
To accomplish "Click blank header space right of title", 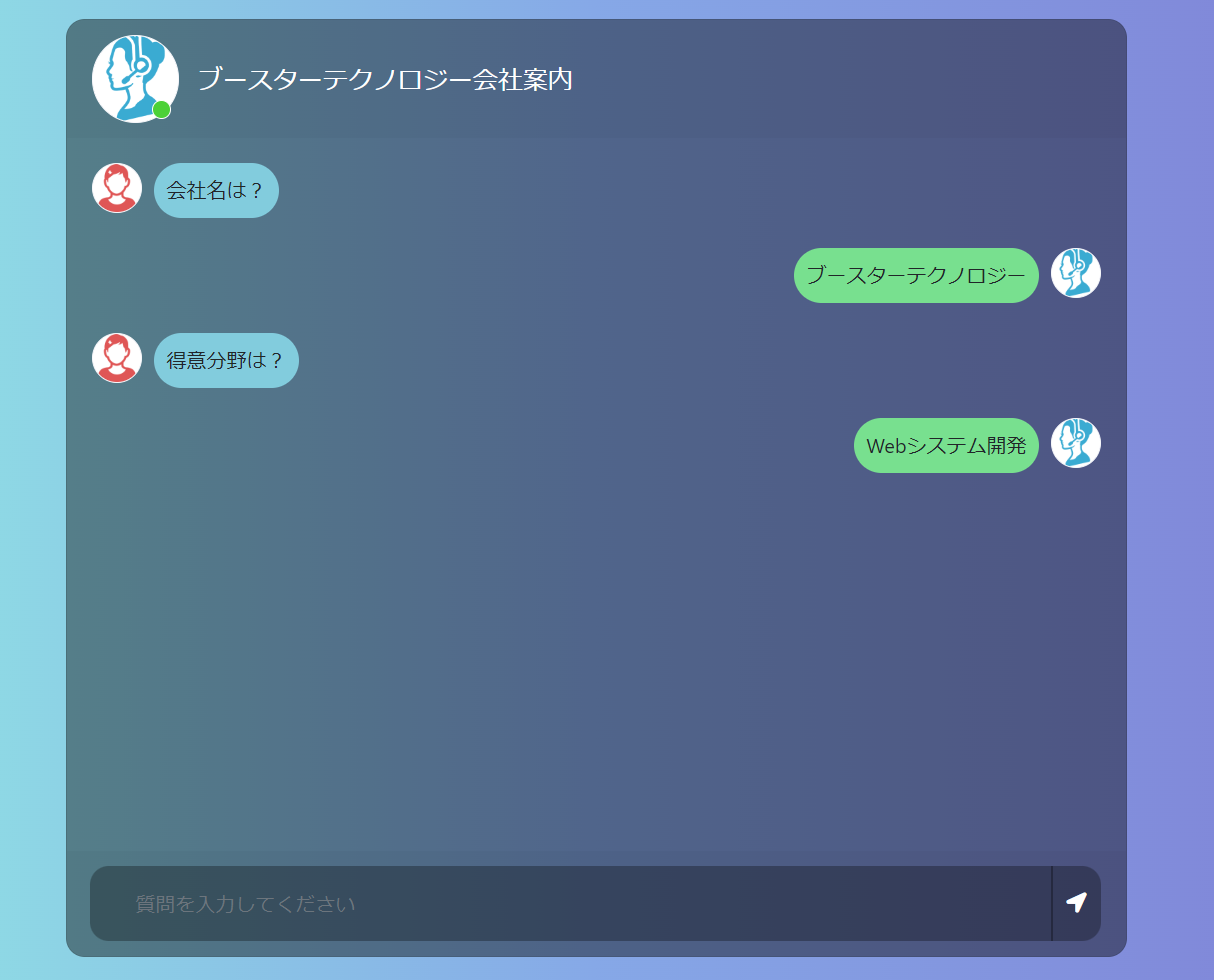I will click(x=850, y=79).
